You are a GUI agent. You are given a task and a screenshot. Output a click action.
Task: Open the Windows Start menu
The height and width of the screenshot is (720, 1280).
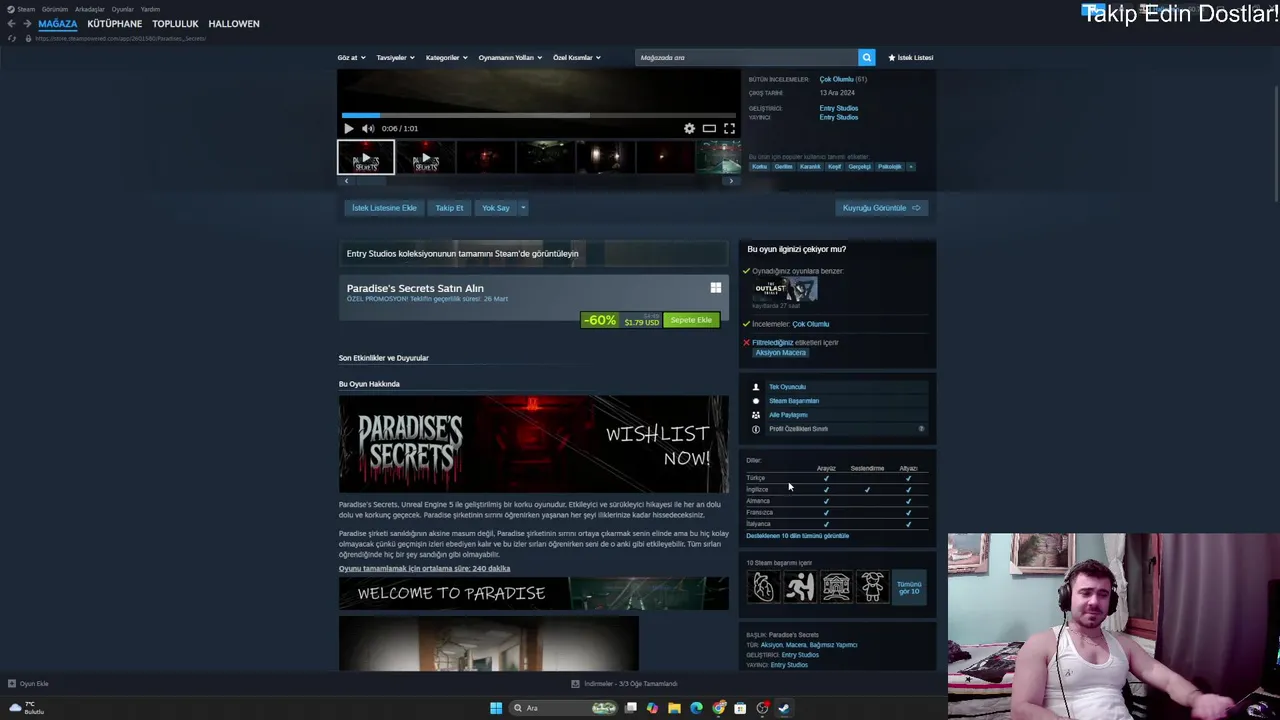(496, 708)
